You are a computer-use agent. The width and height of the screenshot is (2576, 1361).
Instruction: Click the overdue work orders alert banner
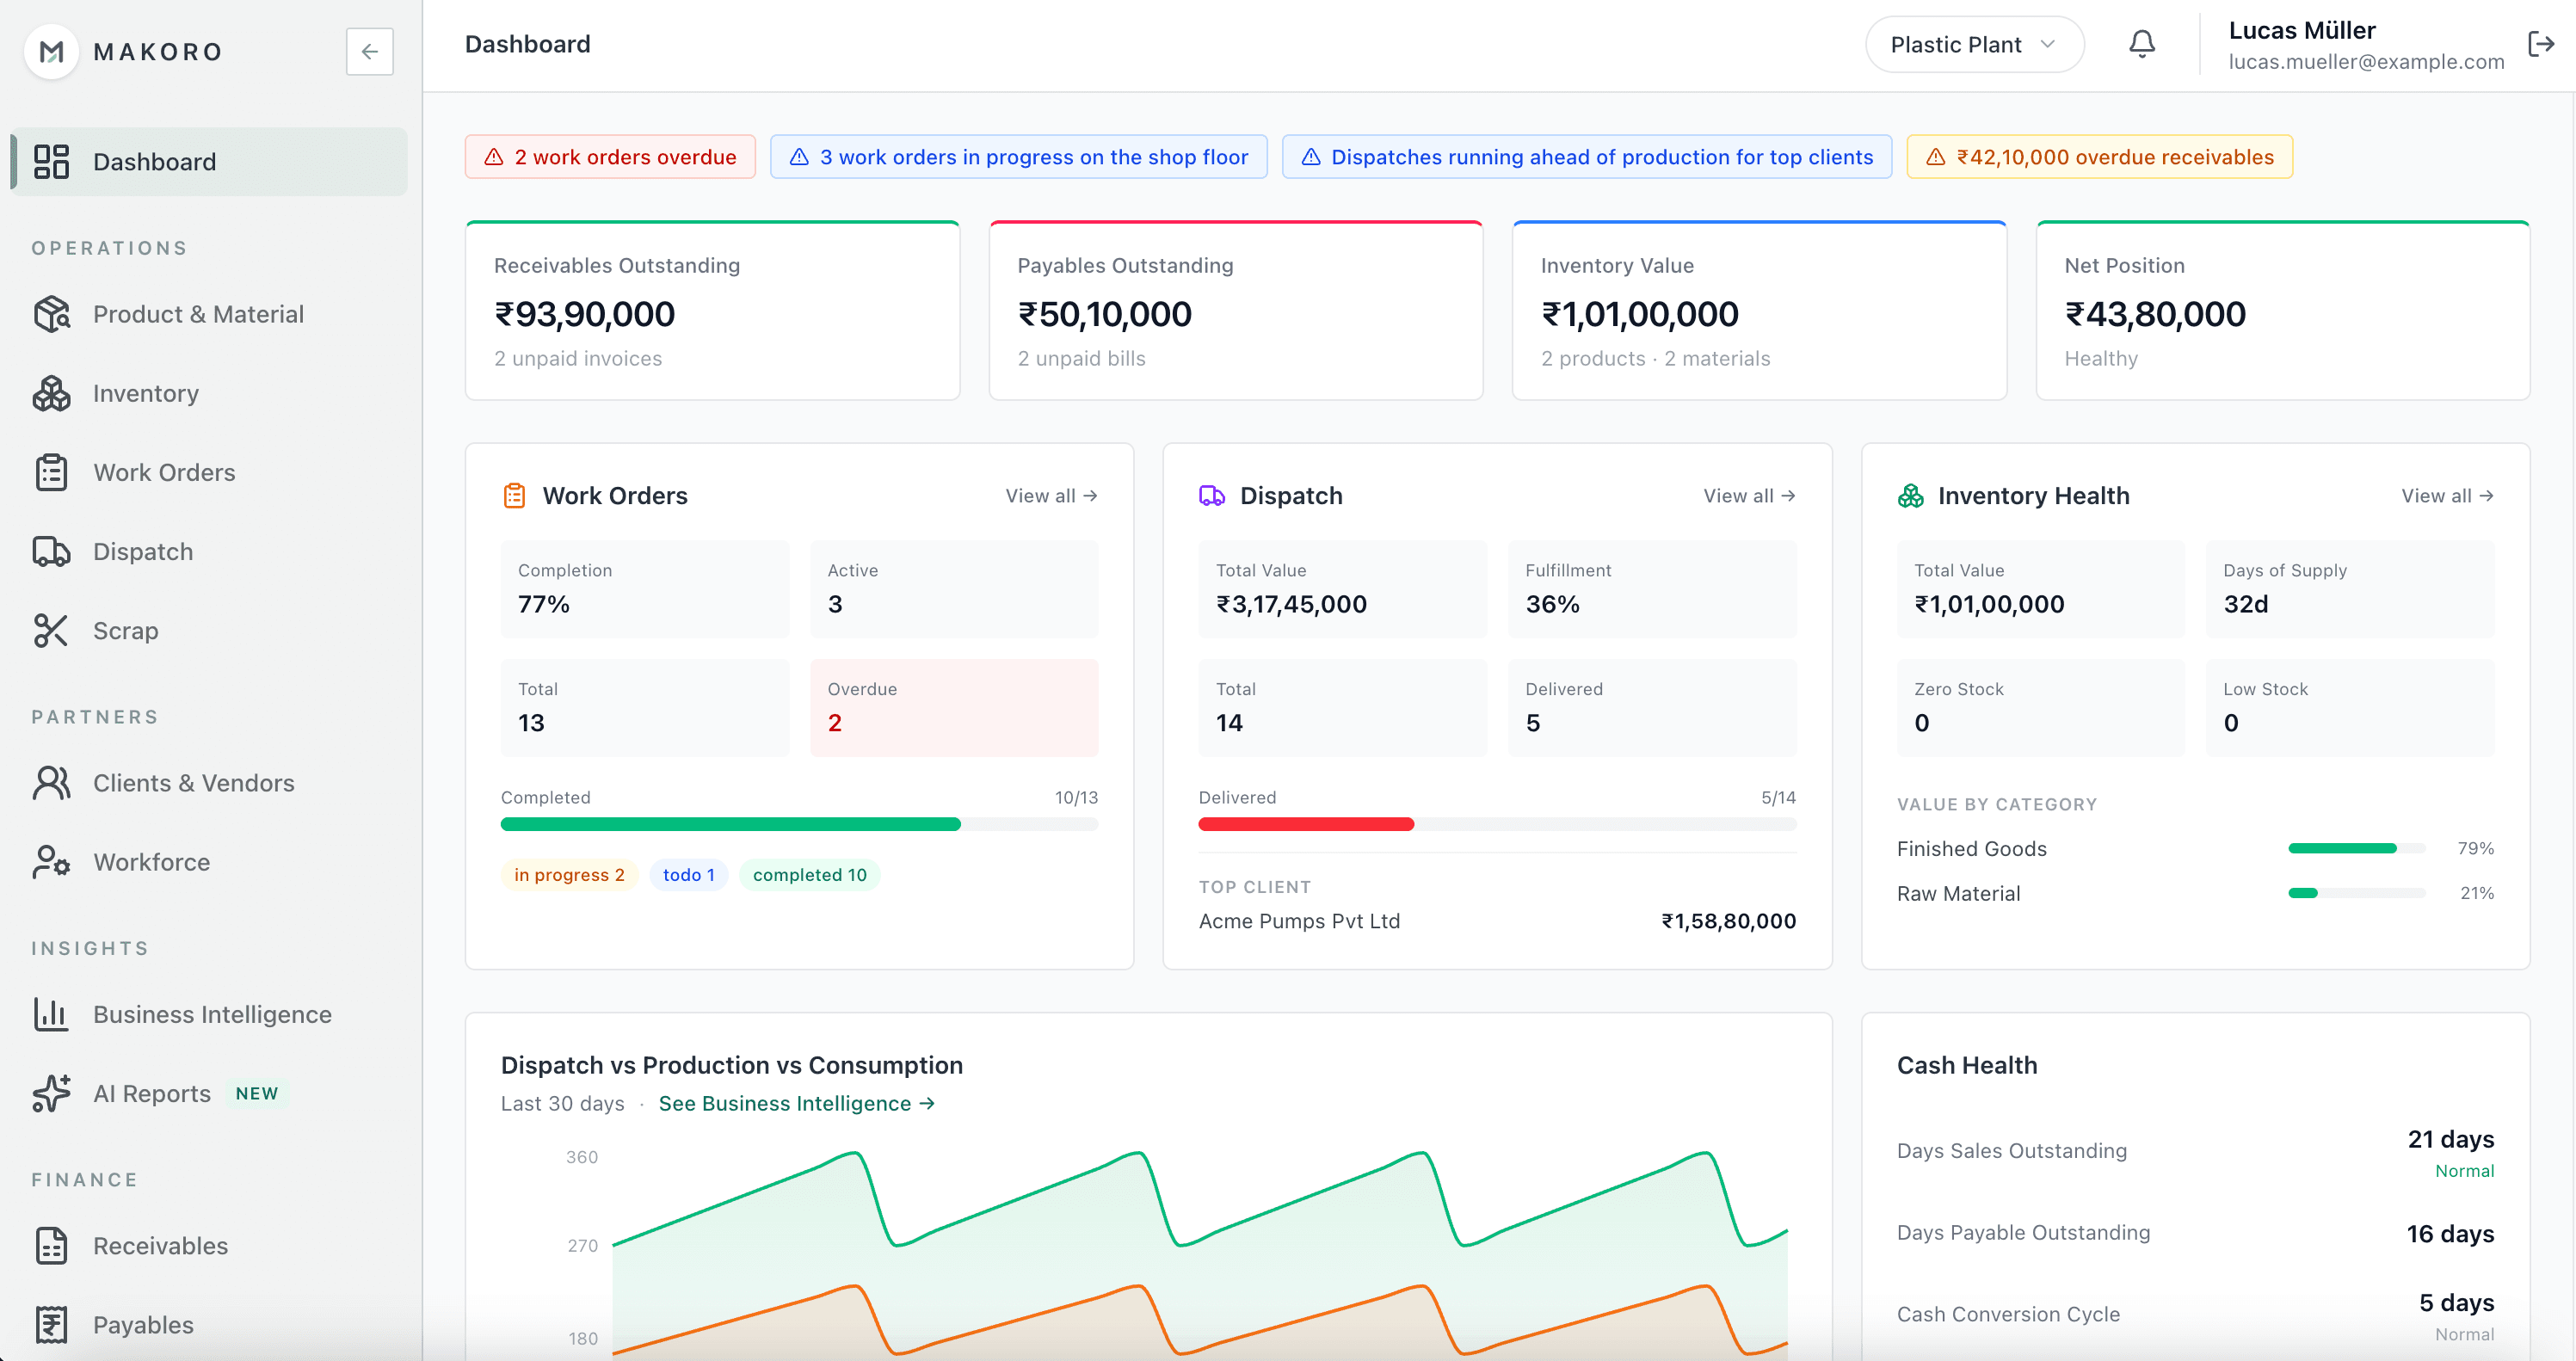coord(610,156)
